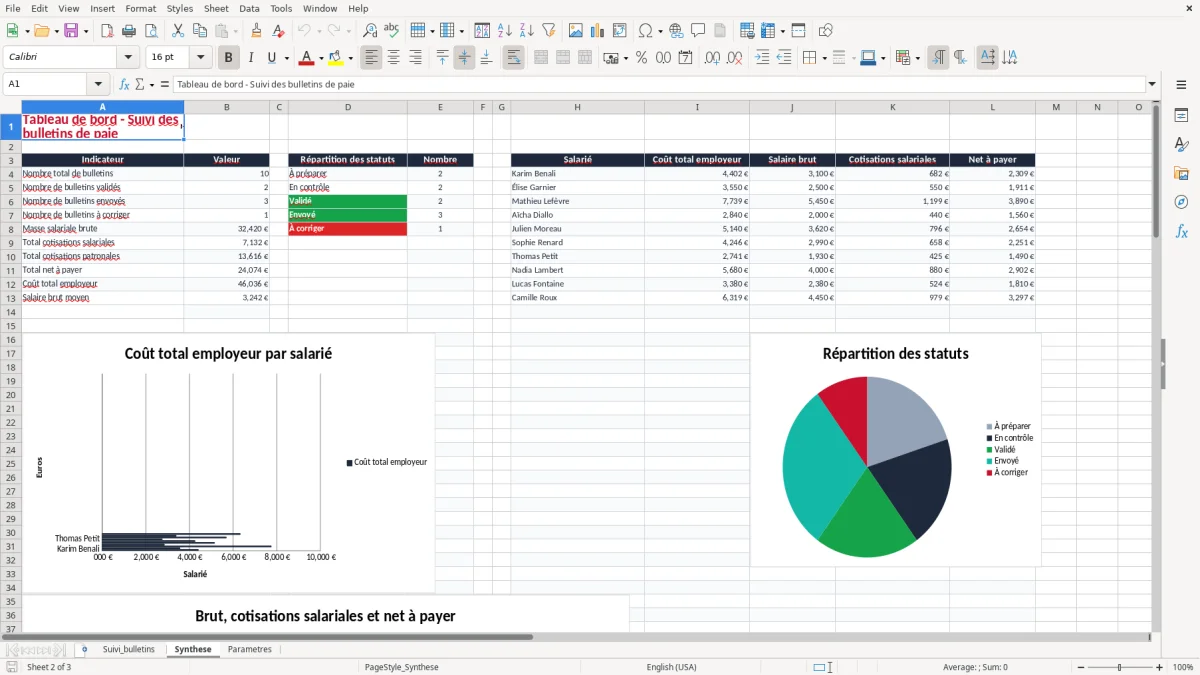Click the Add Decimal Place icon

point(712,58)
